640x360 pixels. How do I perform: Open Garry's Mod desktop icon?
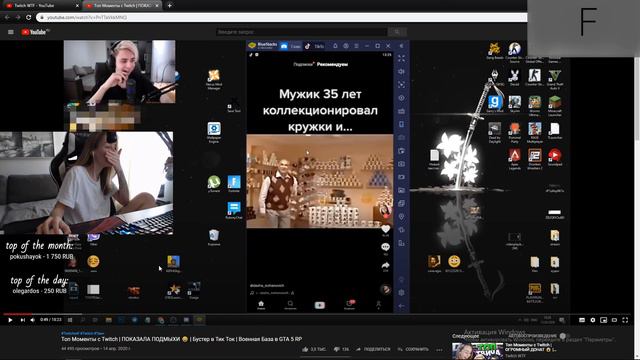[495, 104]
